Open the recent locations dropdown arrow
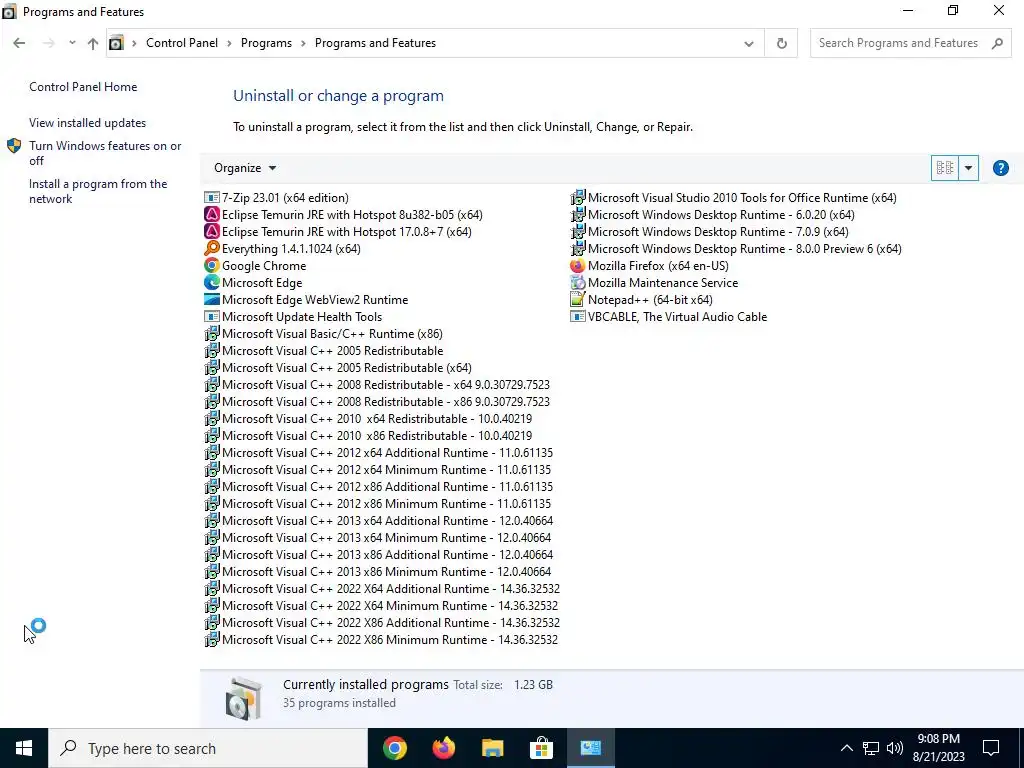This screenshot has width=1024, height=768. click(x=71, y=43)
